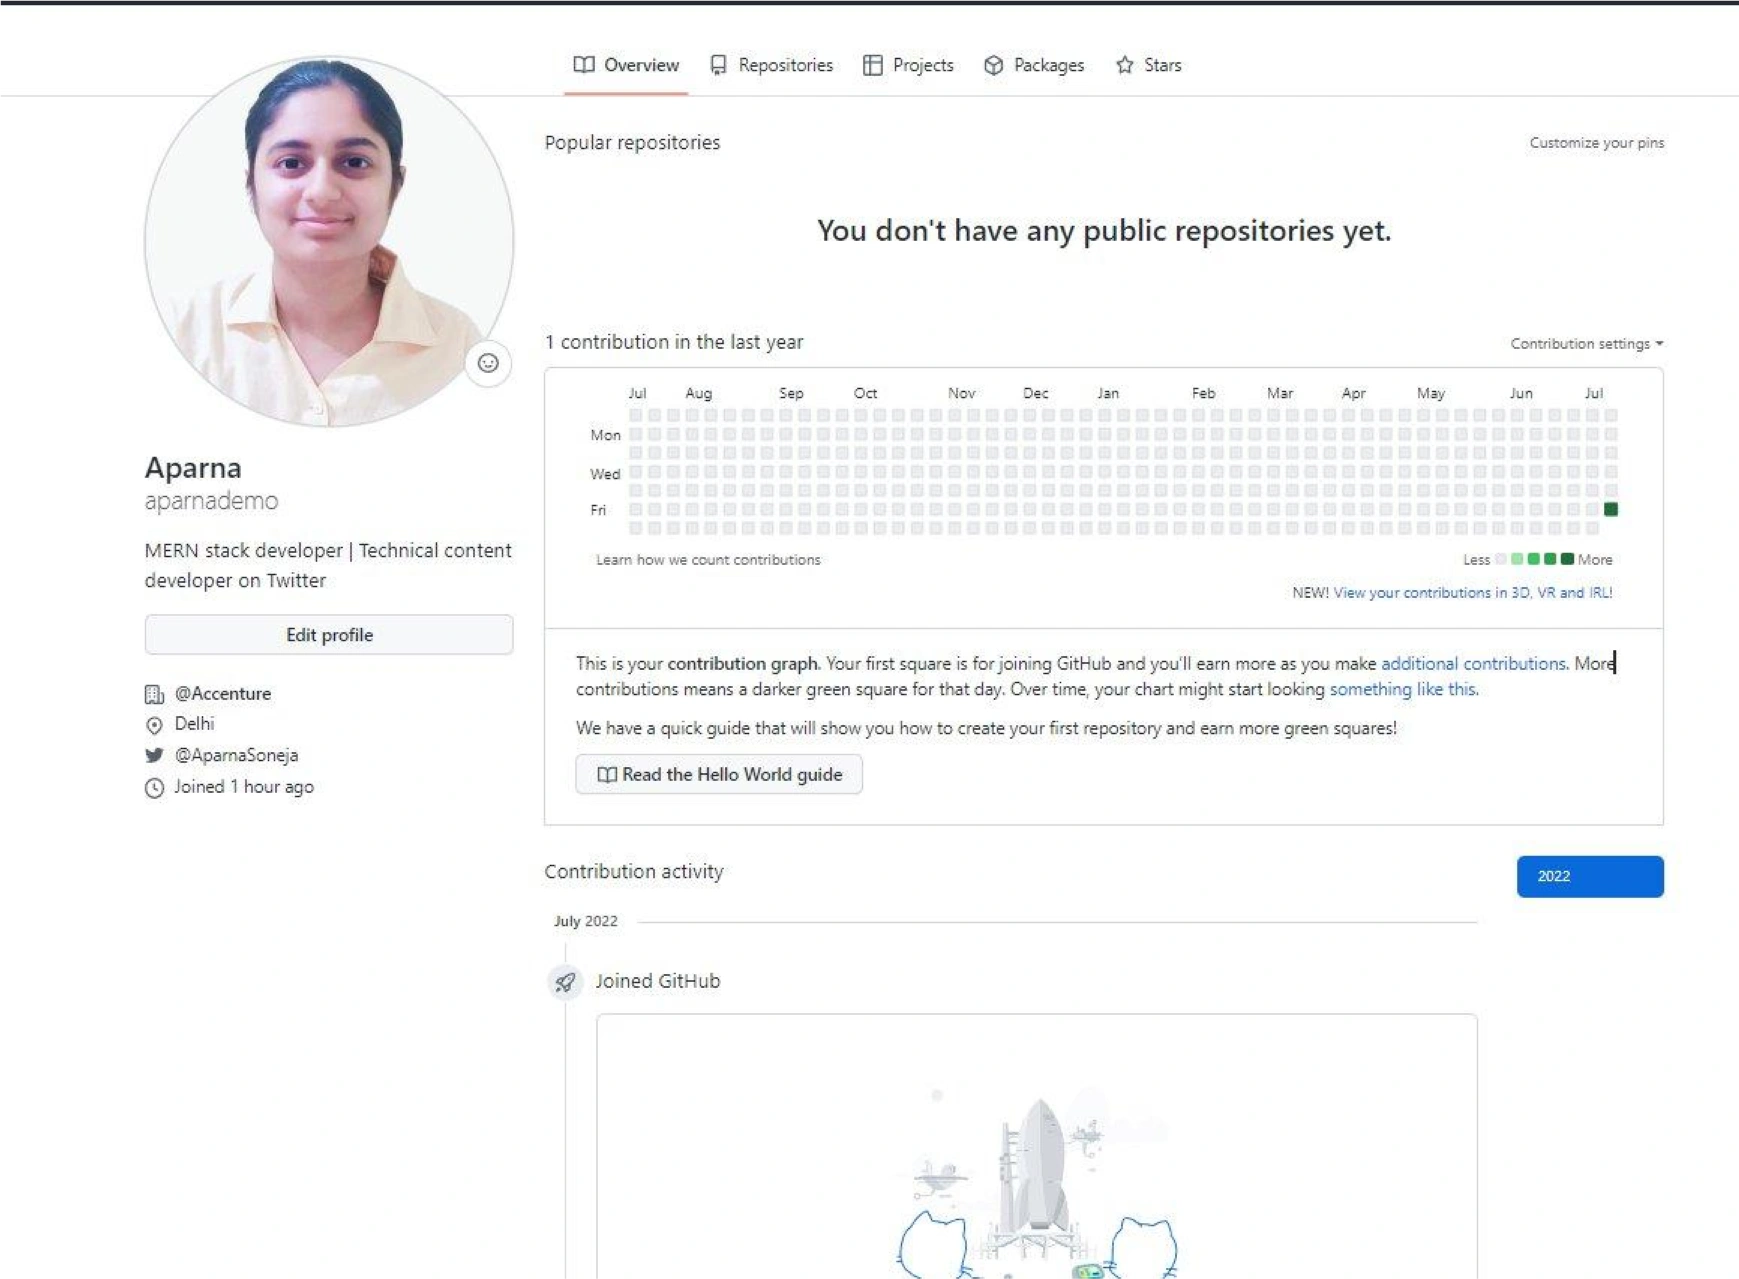Open the @AparnaSoneja Twitter link
The width and height of the screenshot is (1739, 1279).
click(236, 755)
